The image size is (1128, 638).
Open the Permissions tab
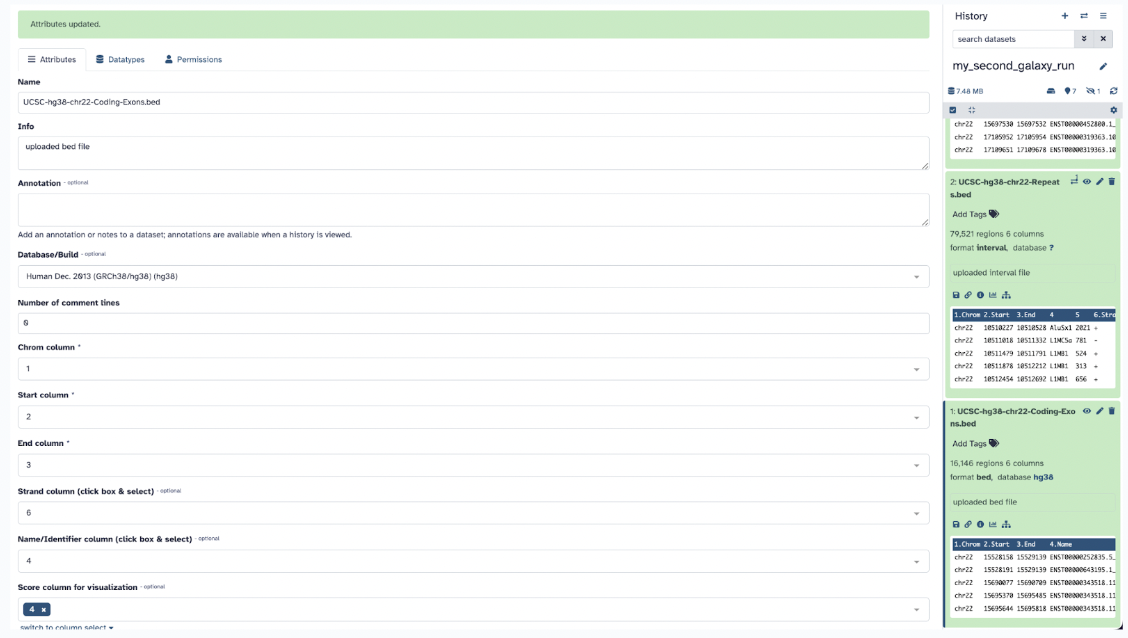(x=193, y=60)
